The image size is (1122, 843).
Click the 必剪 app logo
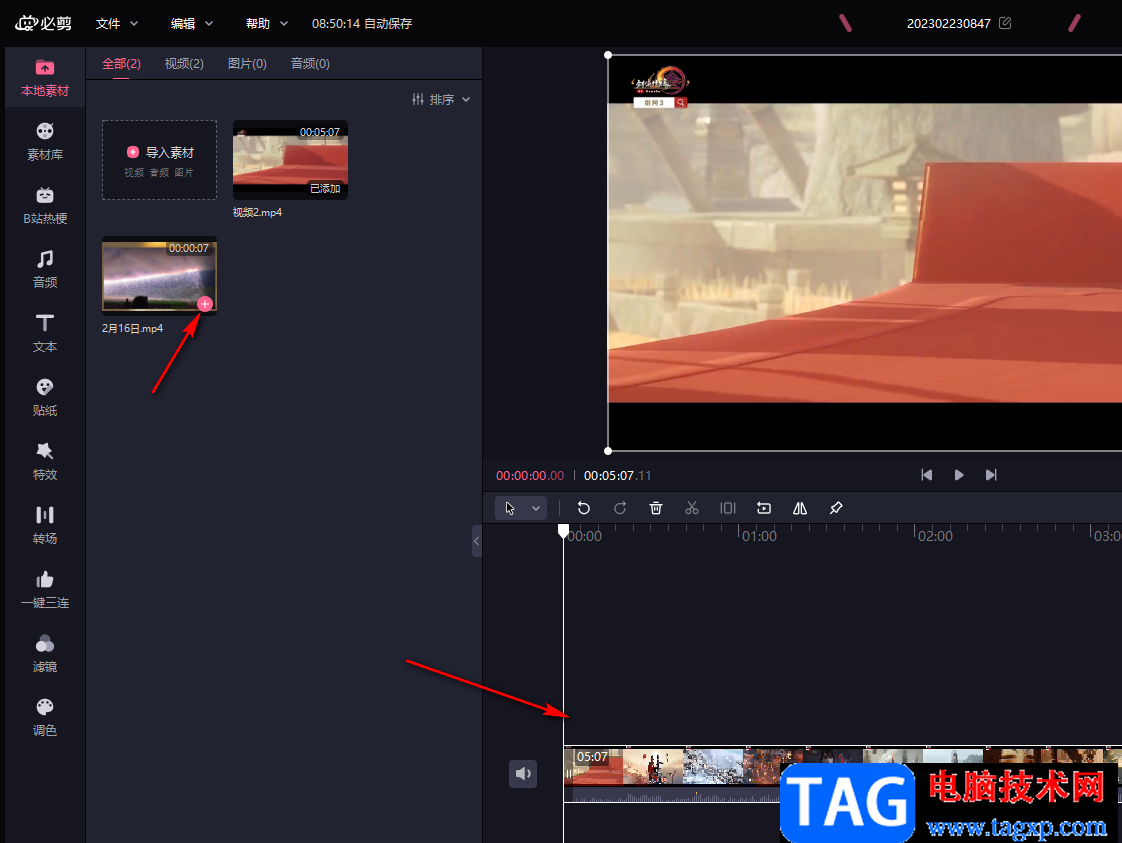coord(44,24)
